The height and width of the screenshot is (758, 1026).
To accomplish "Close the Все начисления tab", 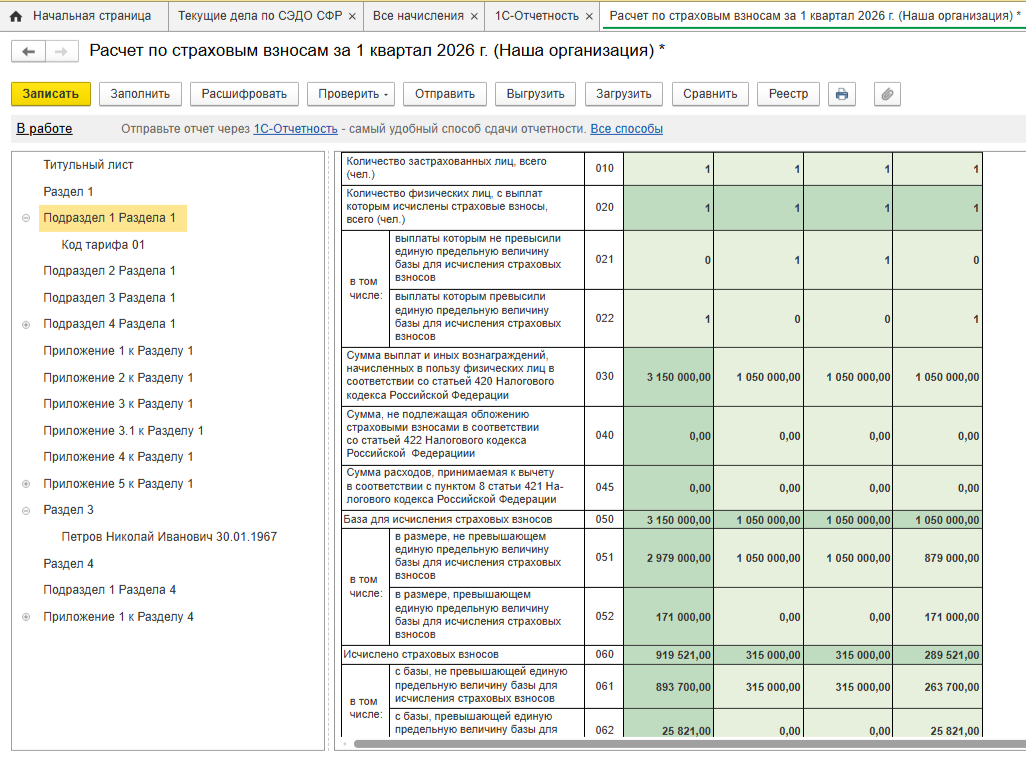I will pyautogui.click(x=474, y=17).
